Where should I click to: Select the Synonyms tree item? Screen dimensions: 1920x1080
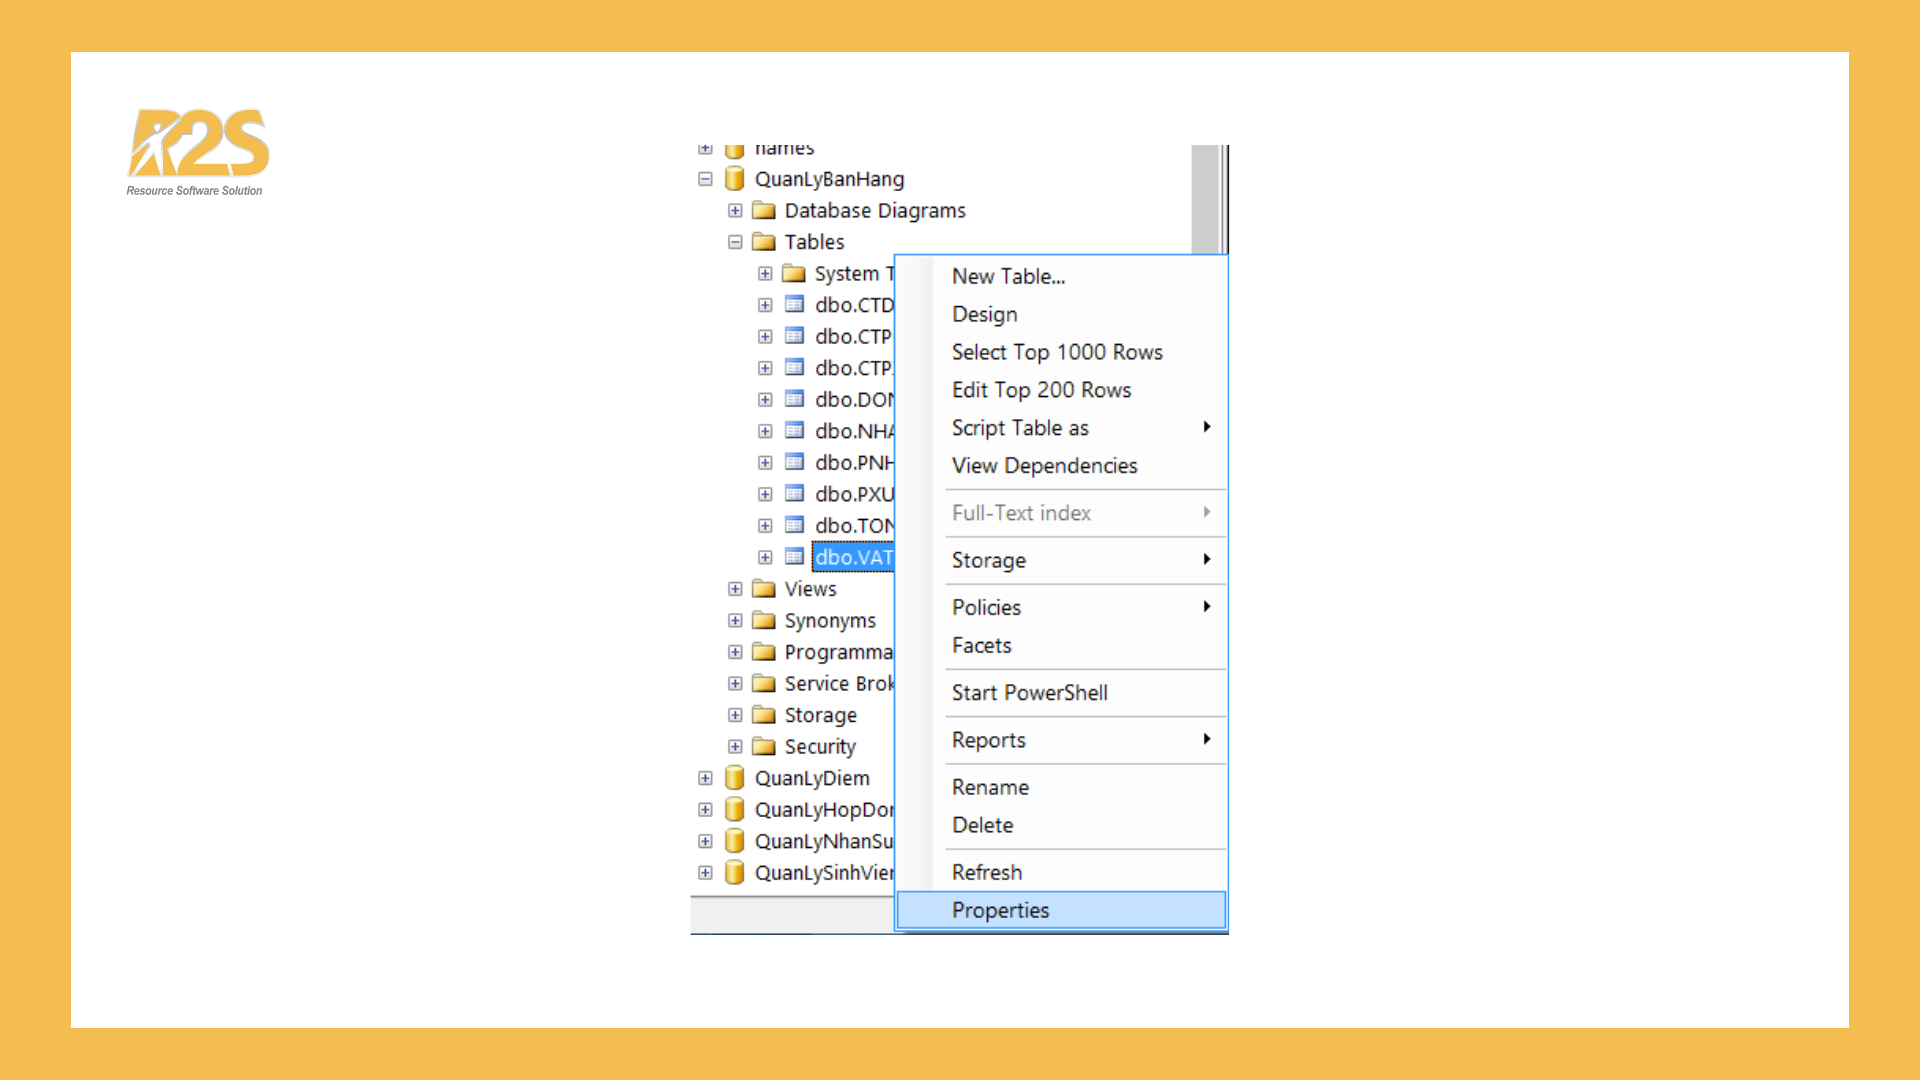point(831,620)
